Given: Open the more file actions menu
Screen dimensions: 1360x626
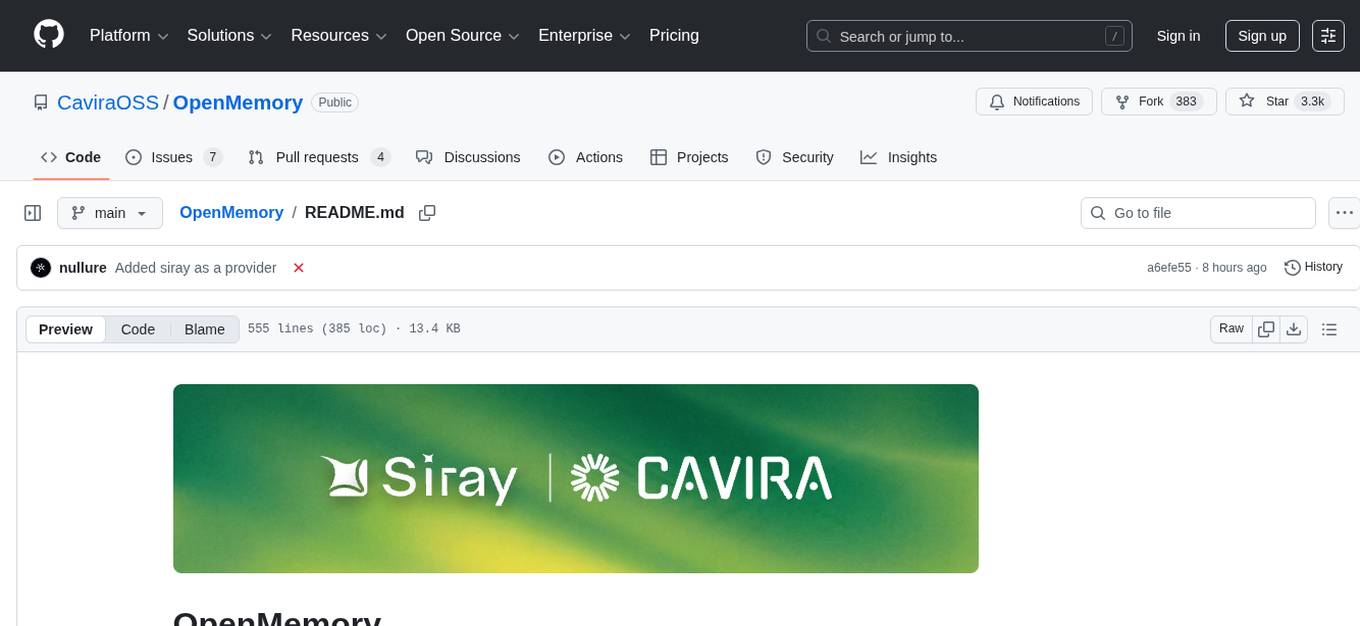Looking at the screenshot, I should pyautogui.click(x=1345, y=213).
